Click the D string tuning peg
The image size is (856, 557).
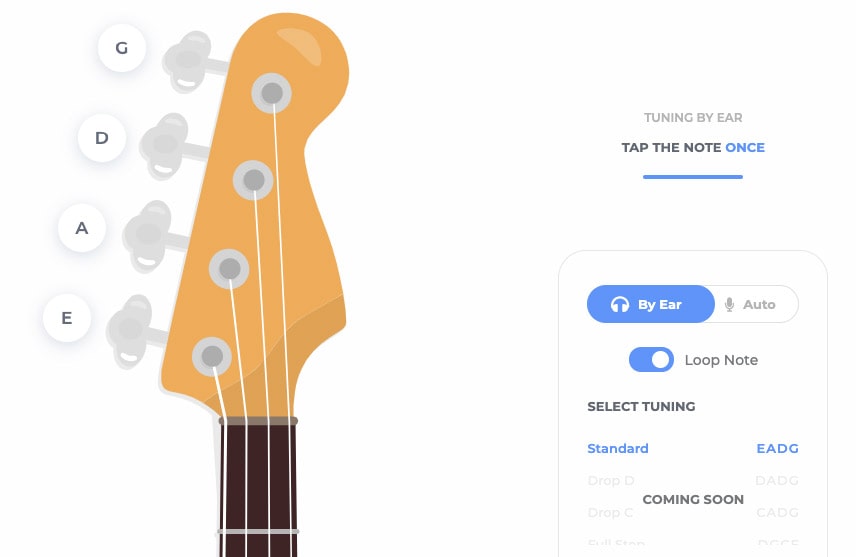point(167,146)
